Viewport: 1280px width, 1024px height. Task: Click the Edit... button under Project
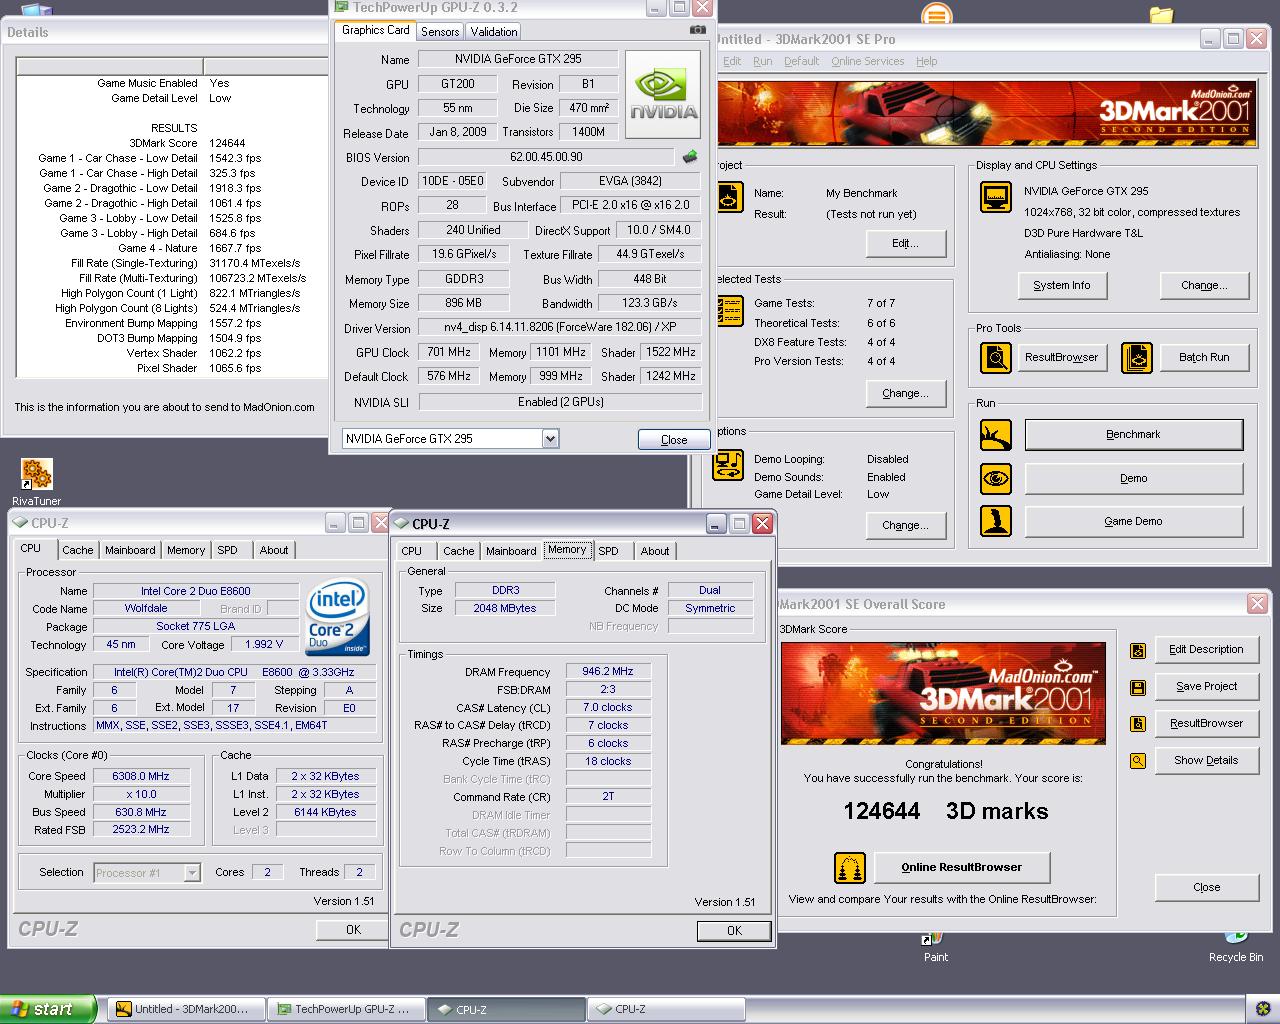[x=905, y=244]
